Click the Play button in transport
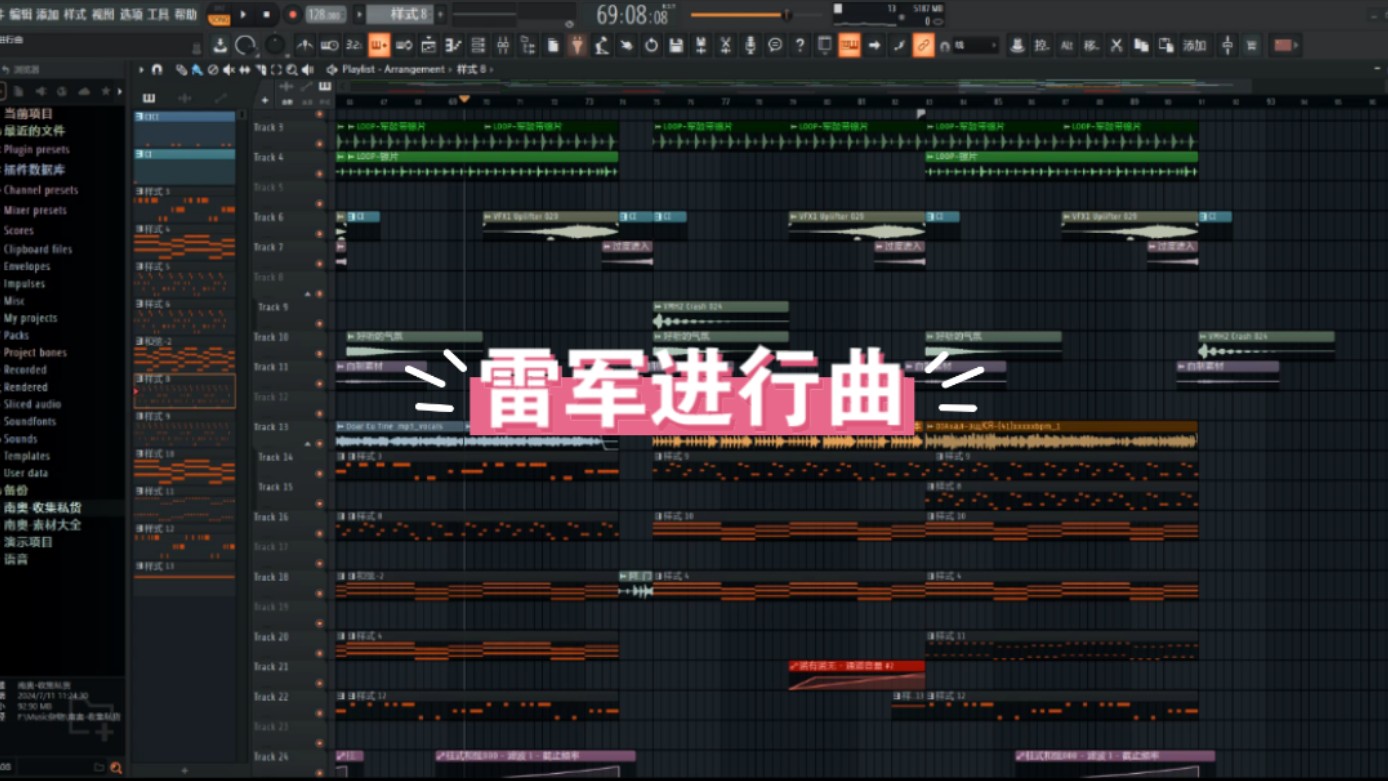The image size is (1388, 781). click(x=243, y=15)
